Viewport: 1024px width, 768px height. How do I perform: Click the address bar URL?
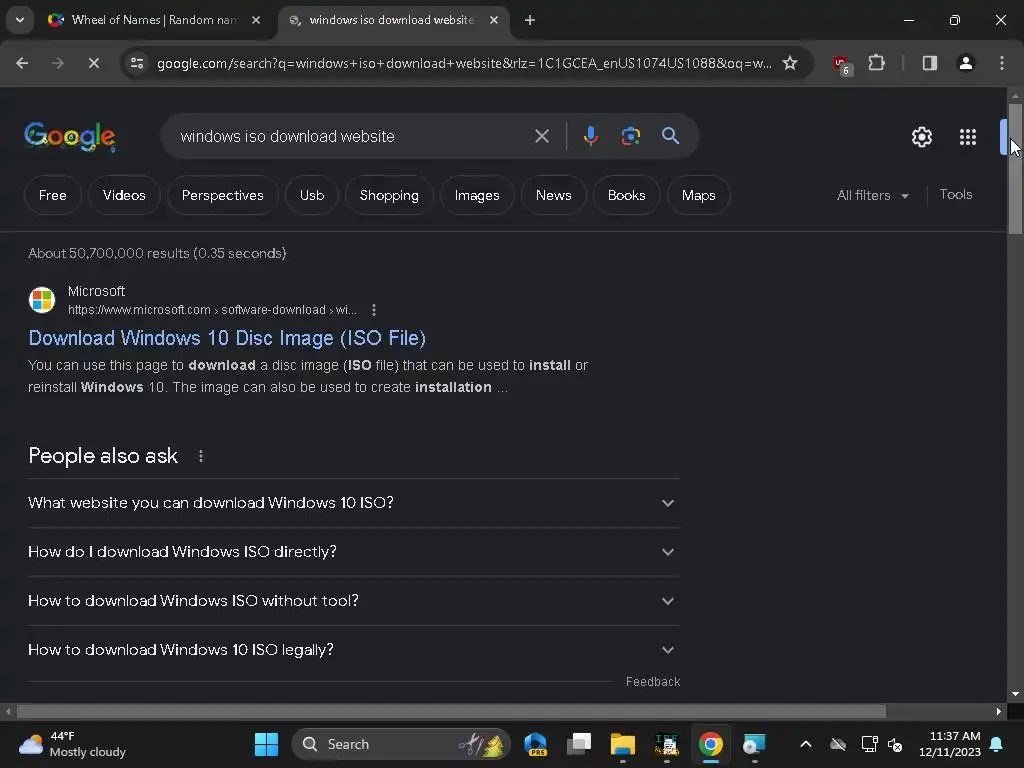coord(464,63)
